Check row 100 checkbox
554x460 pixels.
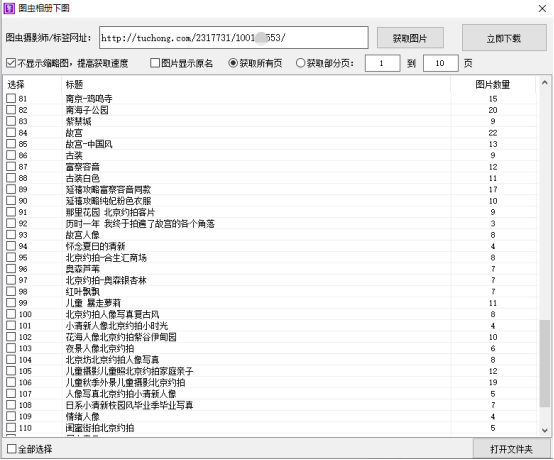coord(11,314)
